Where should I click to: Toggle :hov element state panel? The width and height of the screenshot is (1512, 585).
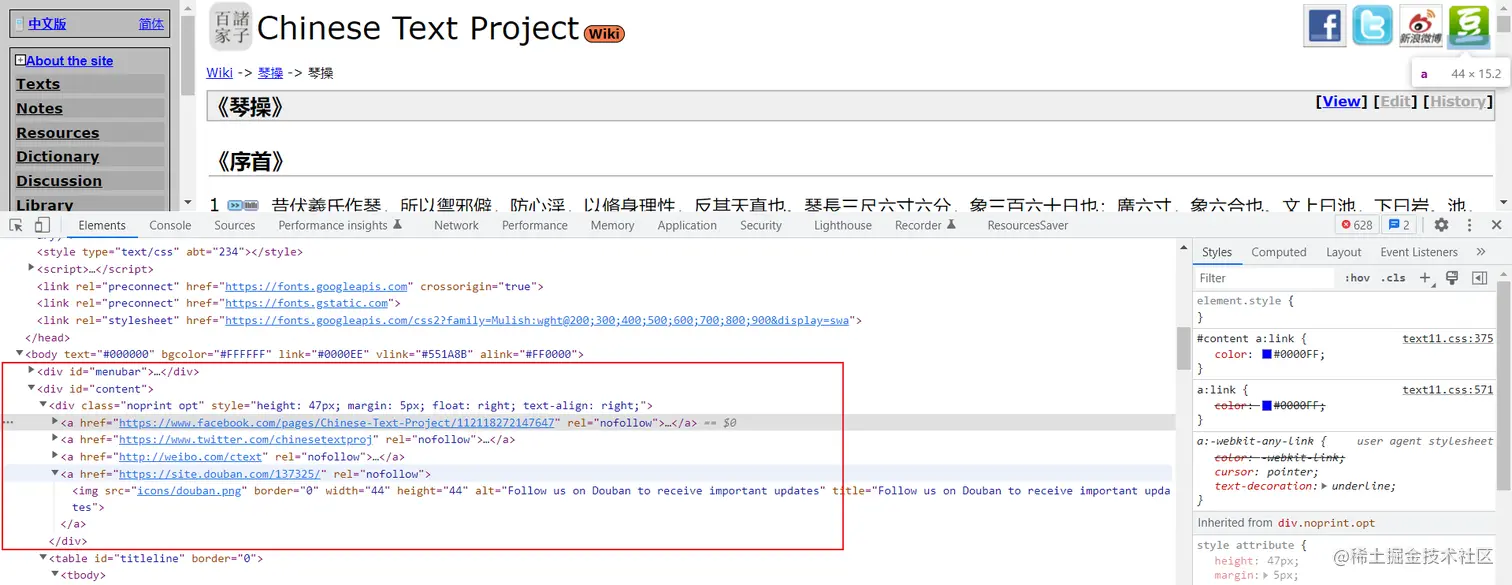pyautogui.click(x=1357, y=278)
